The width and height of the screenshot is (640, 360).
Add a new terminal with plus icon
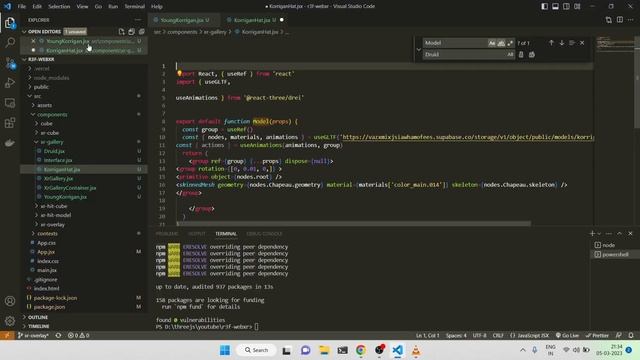(x=592, y=233)
